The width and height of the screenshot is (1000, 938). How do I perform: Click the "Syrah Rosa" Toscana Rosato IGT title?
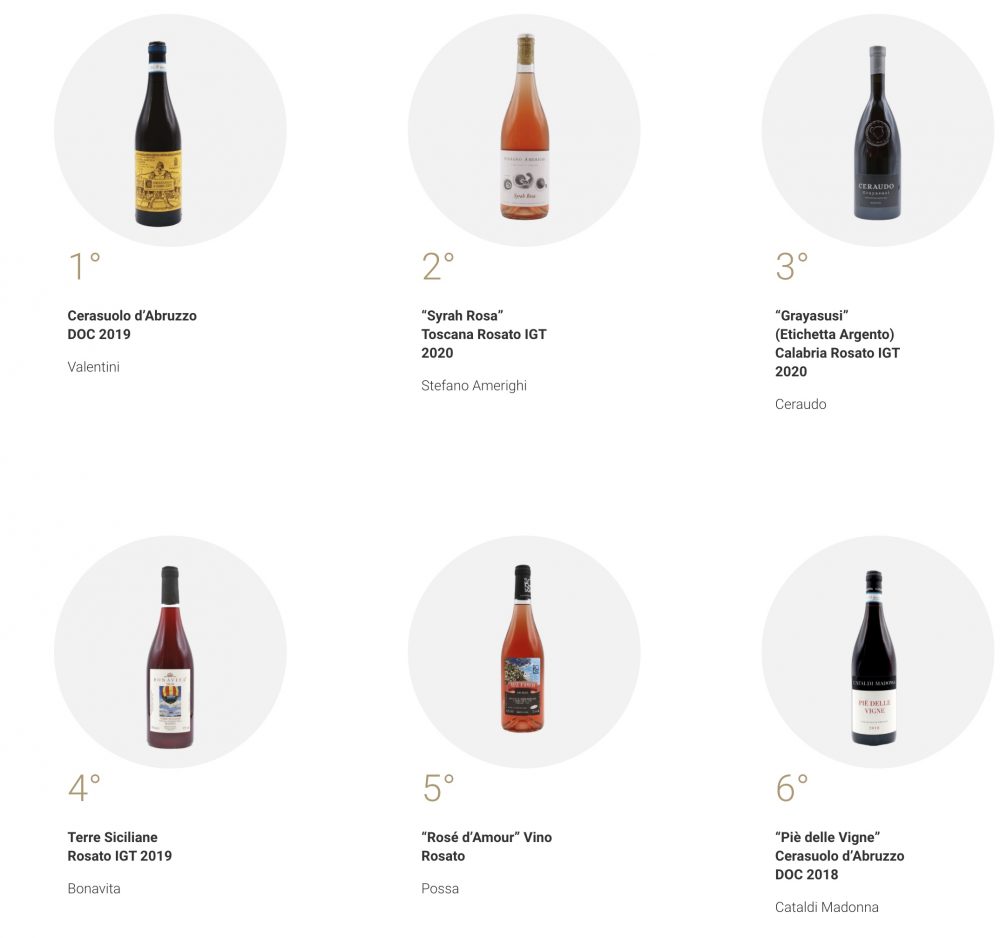484,334
